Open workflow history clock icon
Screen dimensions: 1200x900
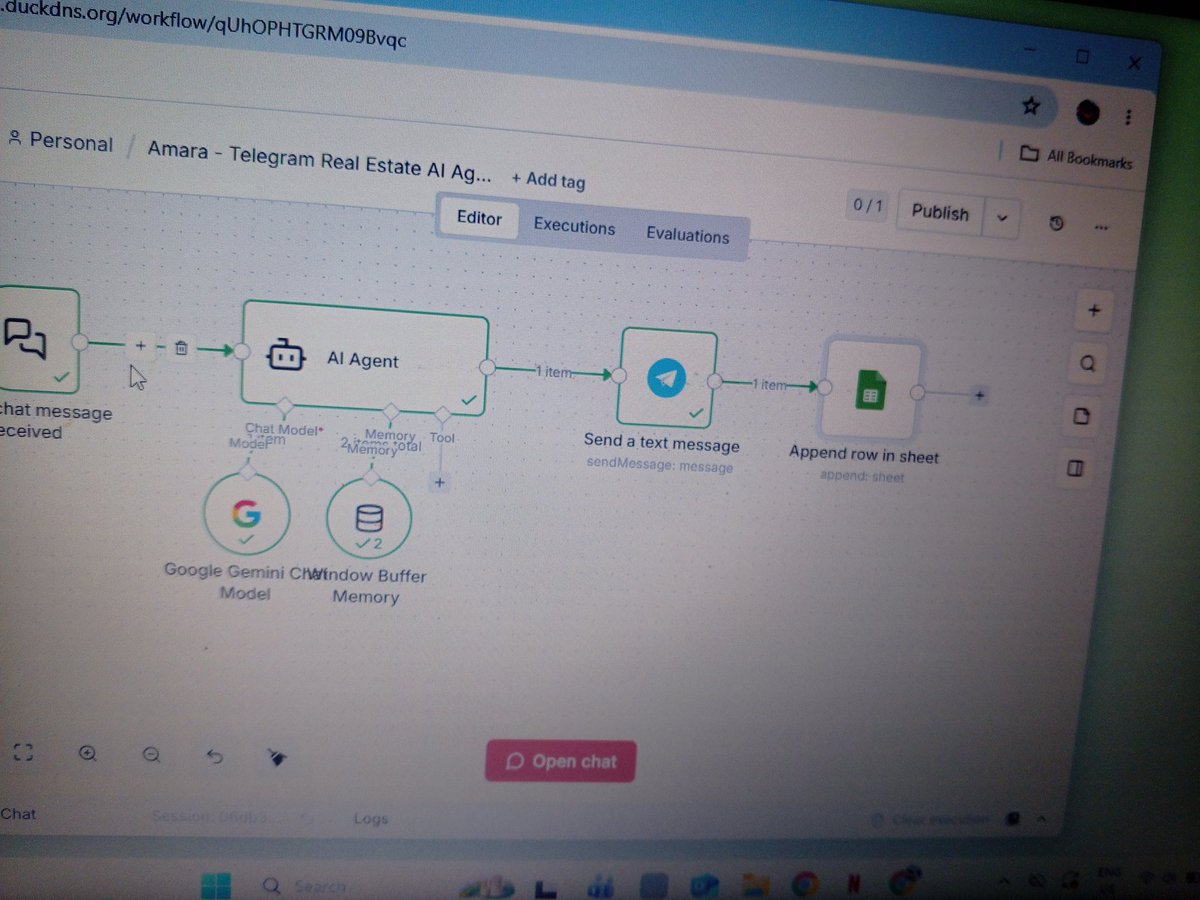(x=1056, y=224)
